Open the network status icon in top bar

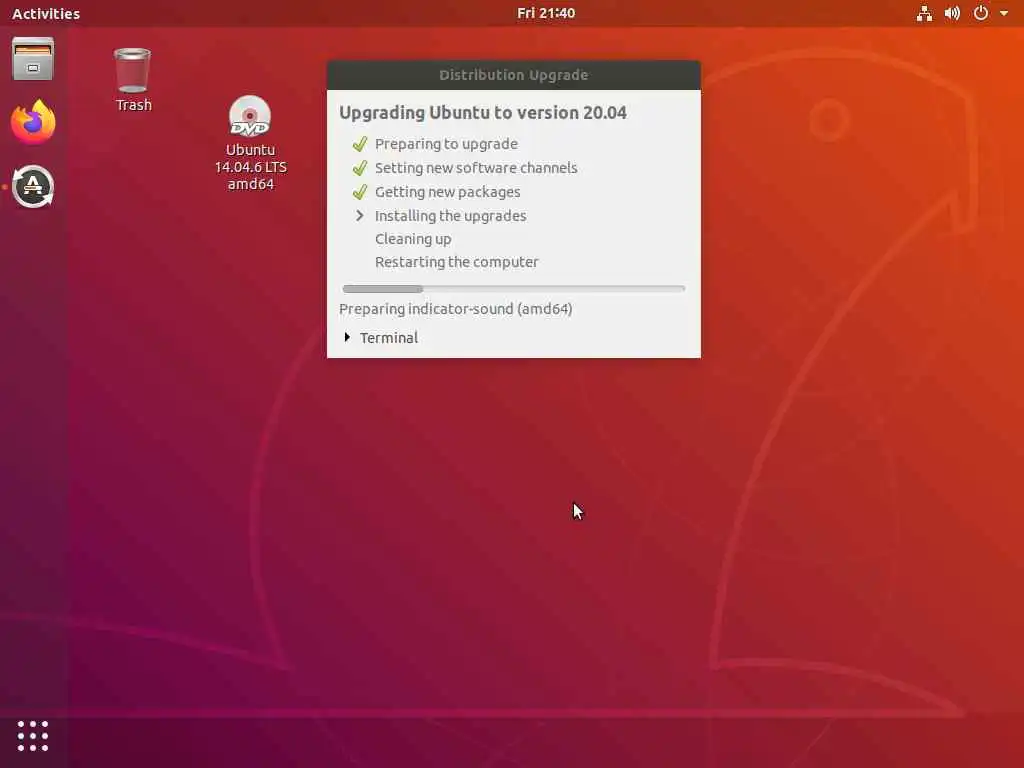pos(924,13)
